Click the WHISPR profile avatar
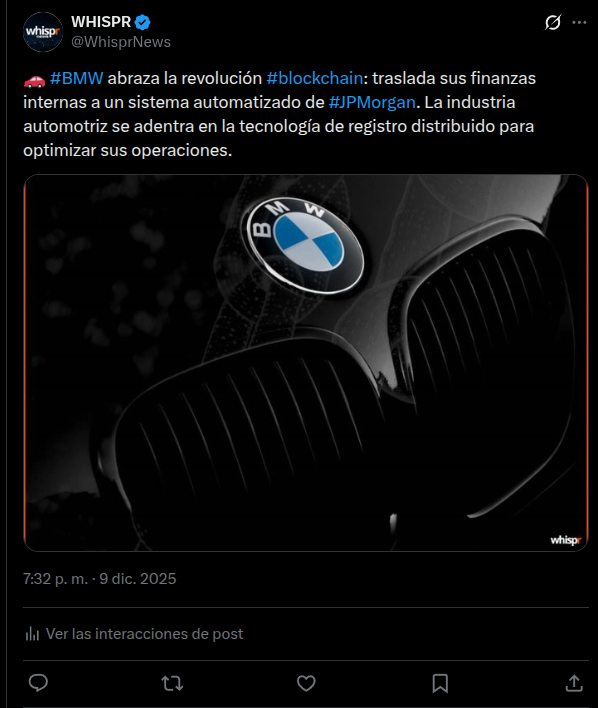598x708 pixels. [x=43, y=32]
